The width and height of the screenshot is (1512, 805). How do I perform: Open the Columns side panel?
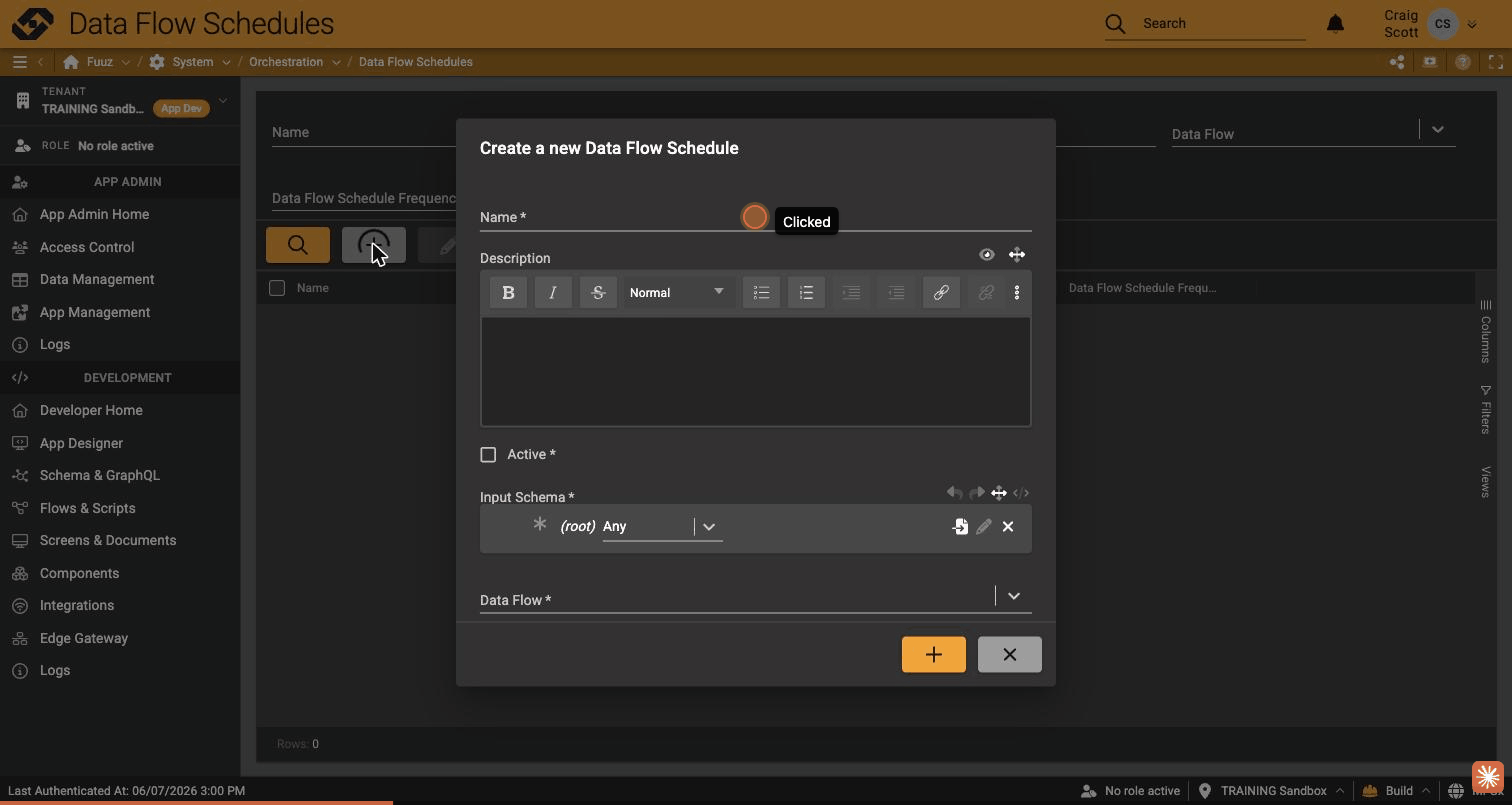tap(1486, 332)
